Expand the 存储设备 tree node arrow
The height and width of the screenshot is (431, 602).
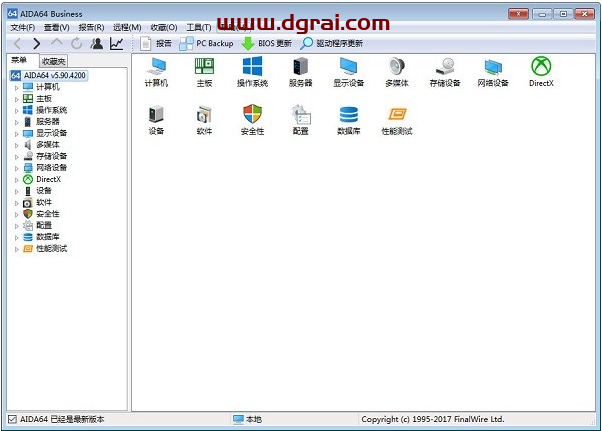coord(17,157)
